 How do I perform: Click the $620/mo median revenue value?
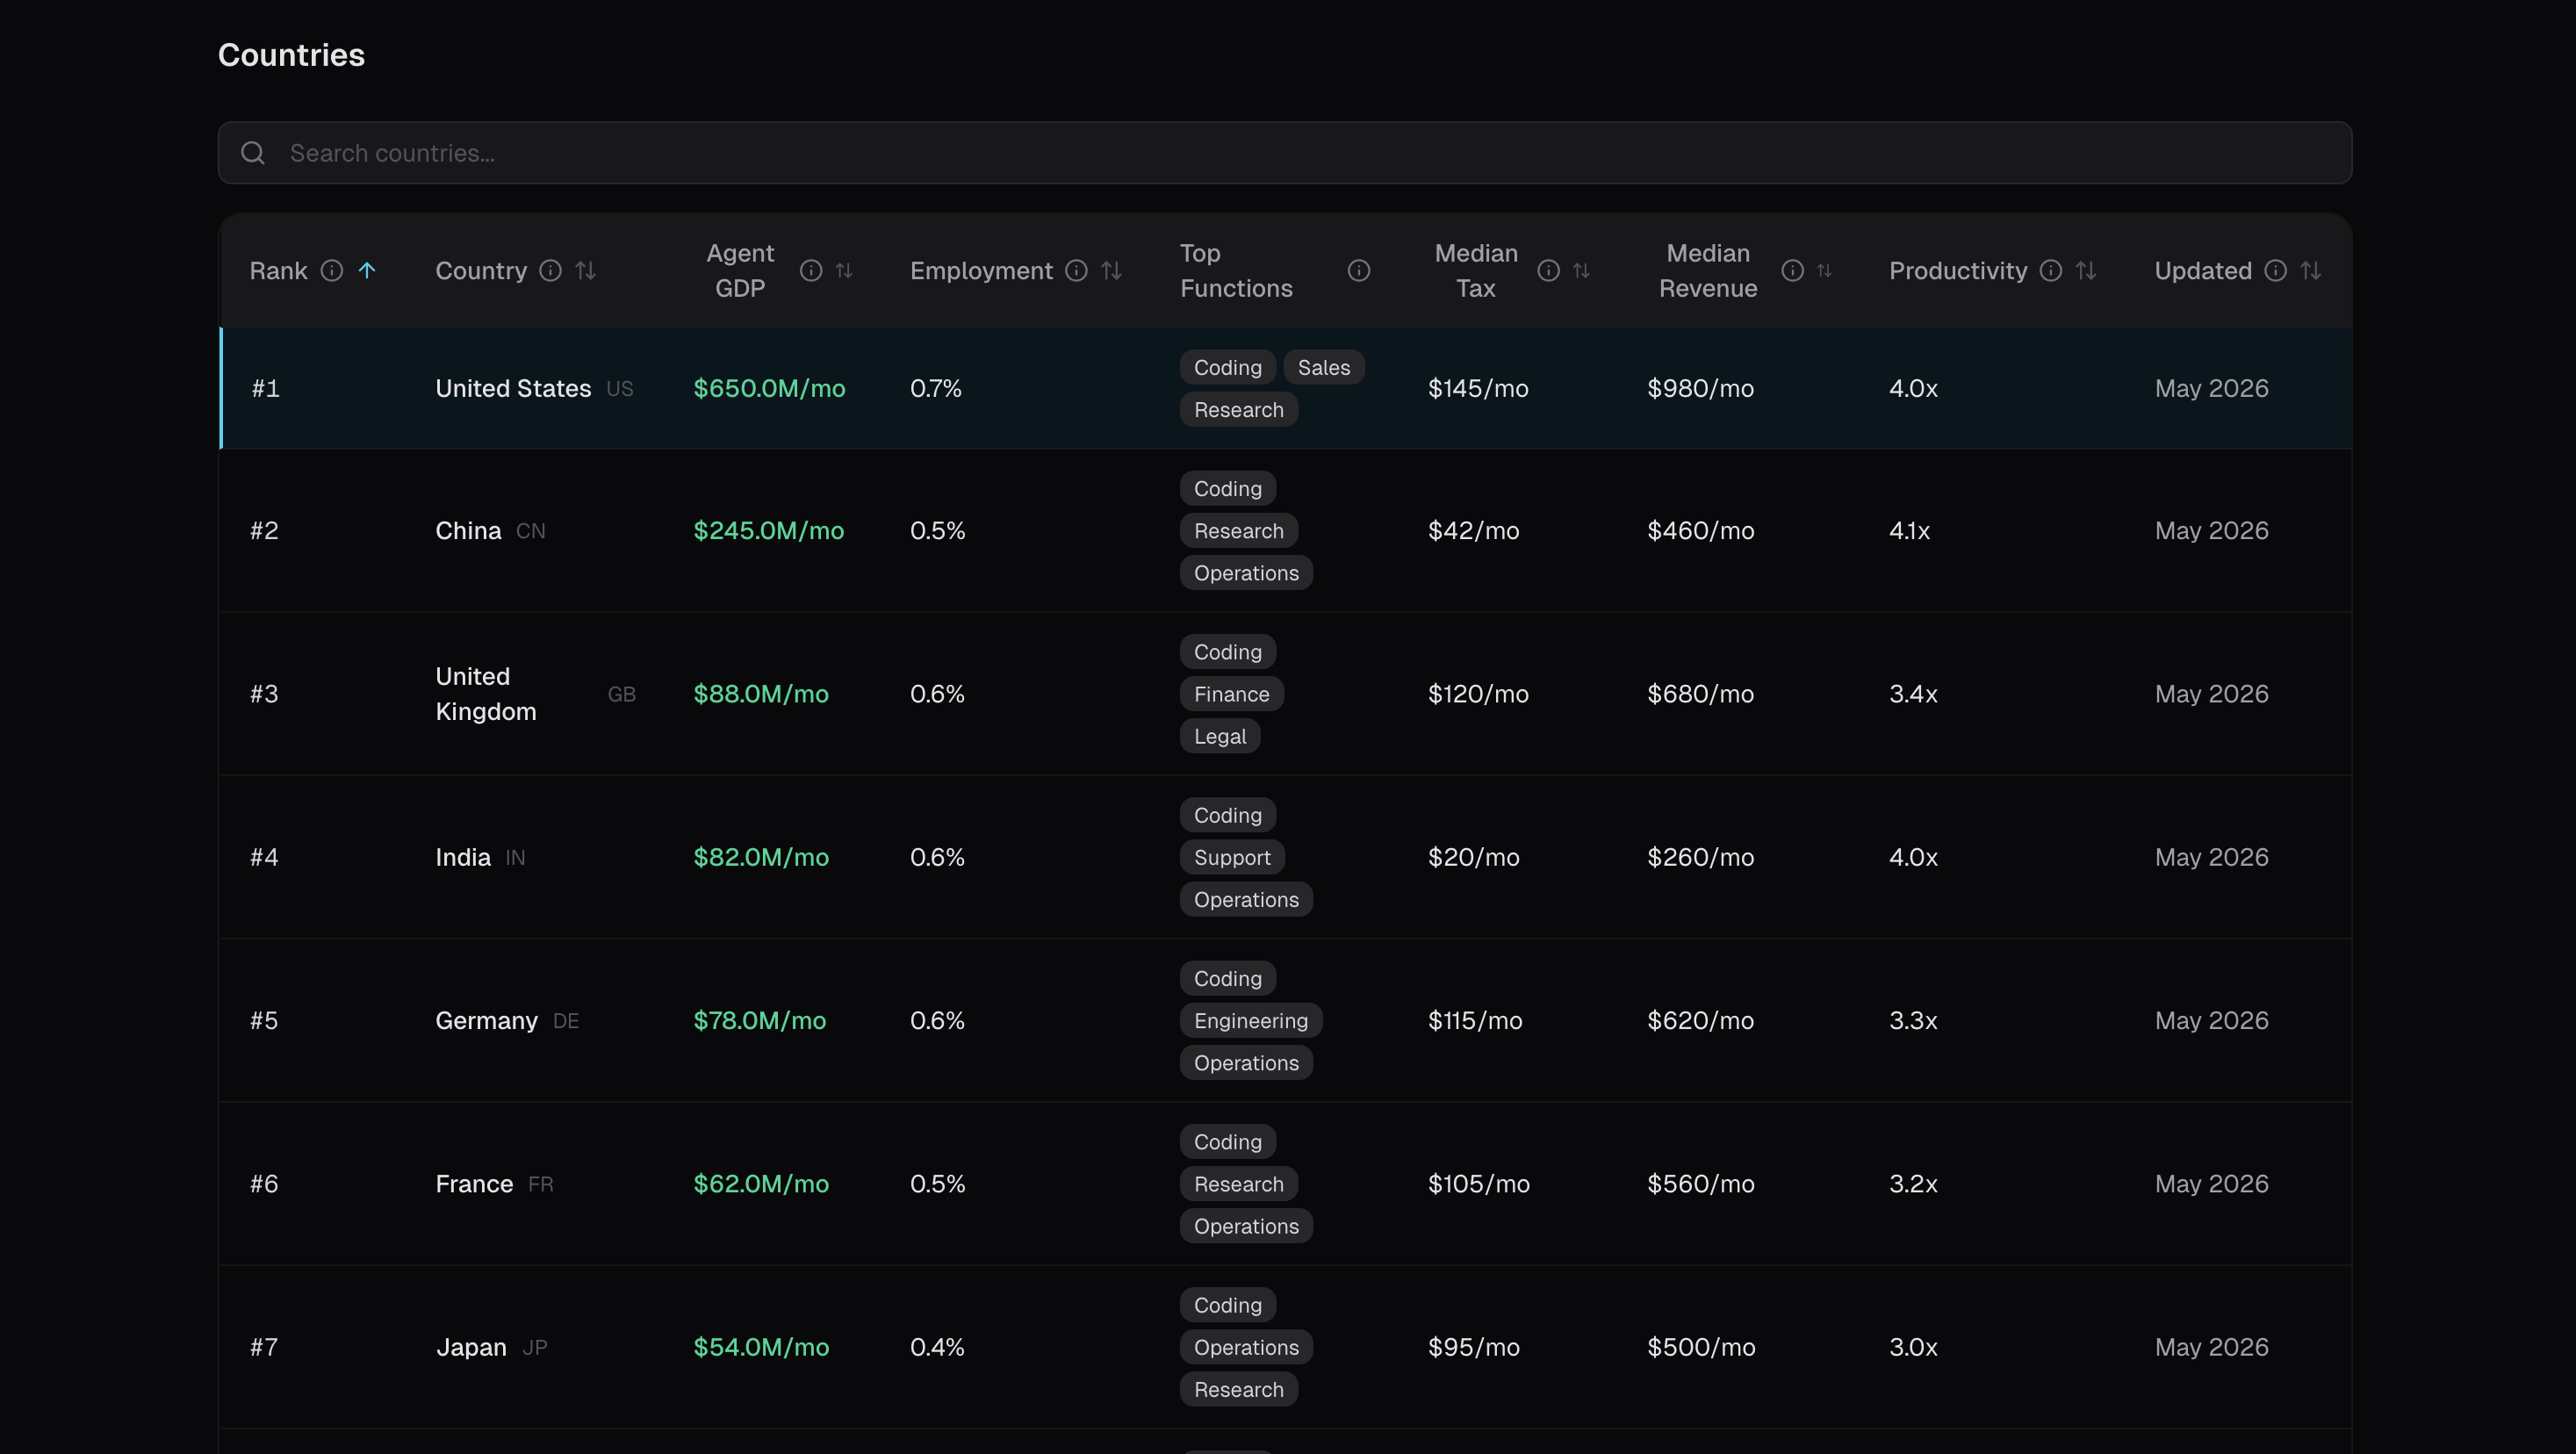[1700, 1020]
